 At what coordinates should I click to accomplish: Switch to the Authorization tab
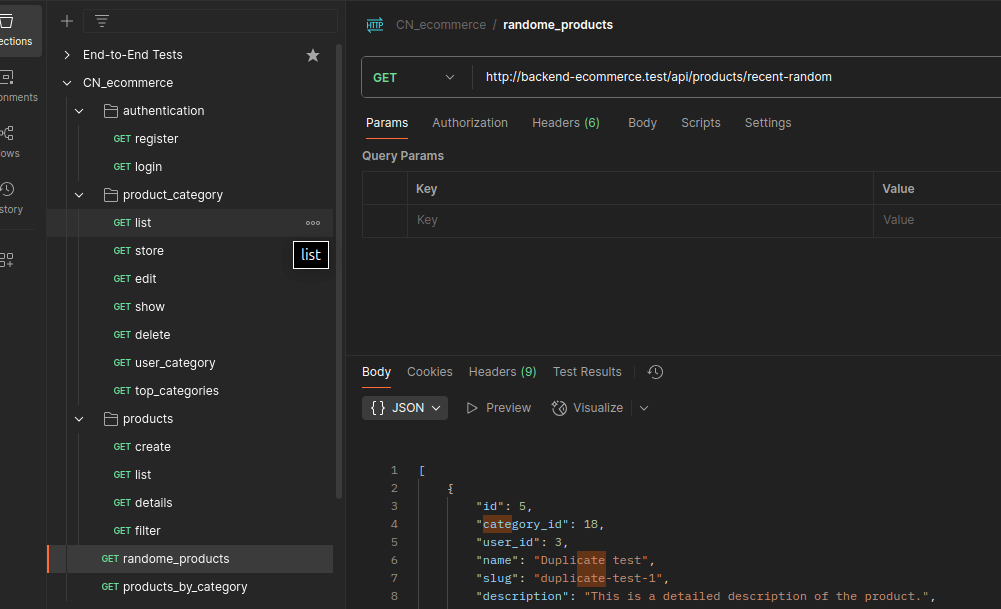click(x=470, y=123)
